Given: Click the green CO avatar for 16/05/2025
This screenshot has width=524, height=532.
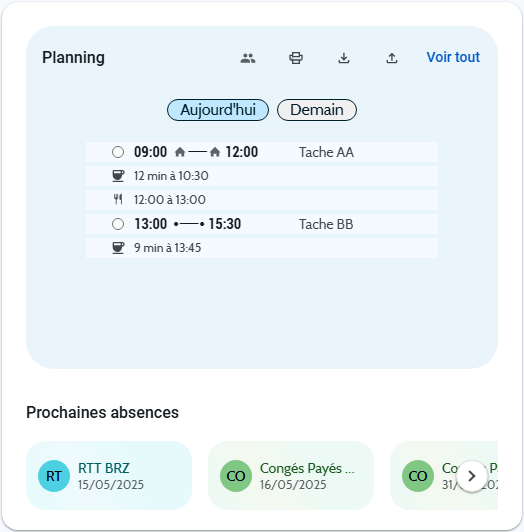Looking at the screenshot, I should pos(236,476).
